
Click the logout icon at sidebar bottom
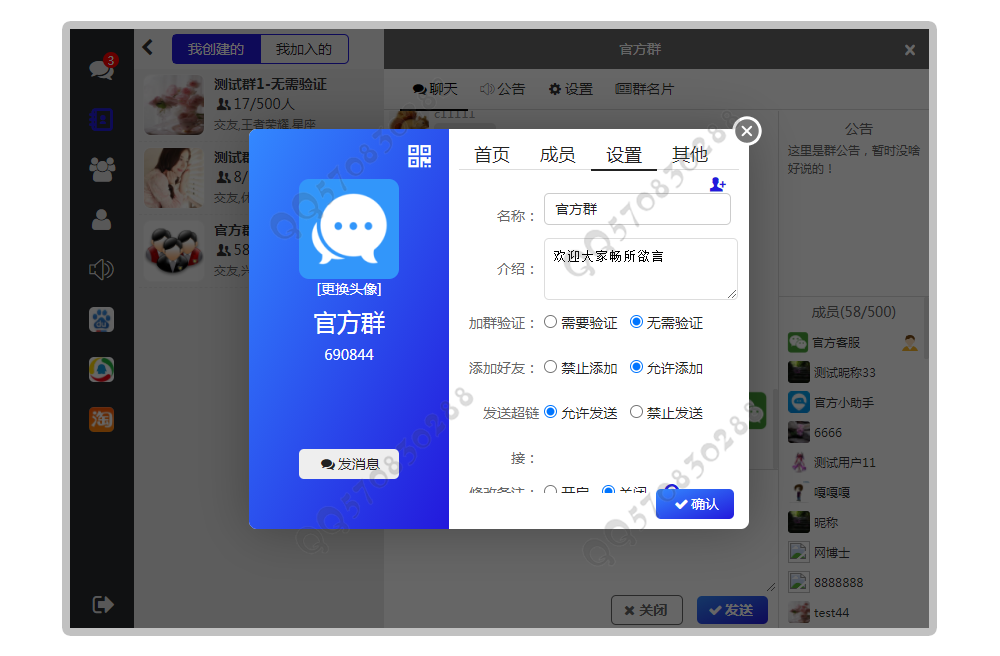tap(100, 604)
